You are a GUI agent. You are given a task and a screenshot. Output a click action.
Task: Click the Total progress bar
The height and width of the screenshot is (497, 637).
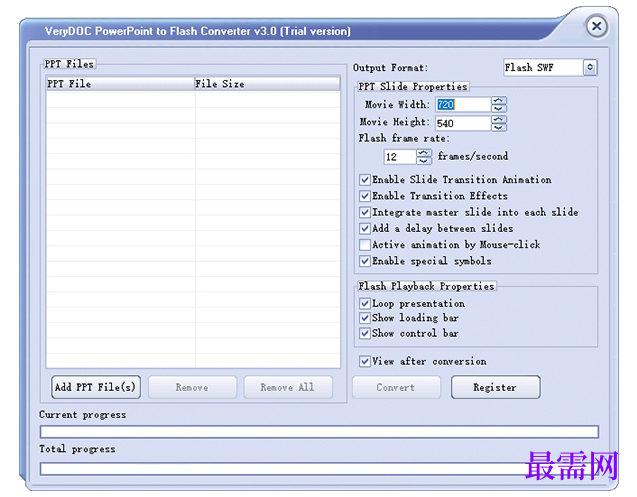319,469
